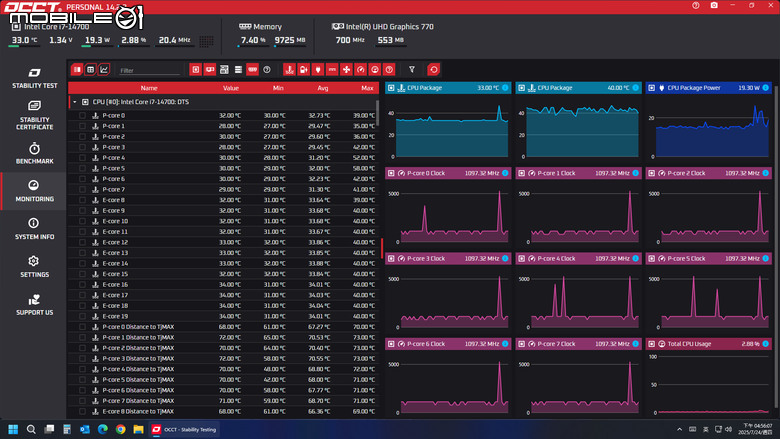Tick the P-core 3 row checkbox
780x439 pixels.
coord(82,147)
